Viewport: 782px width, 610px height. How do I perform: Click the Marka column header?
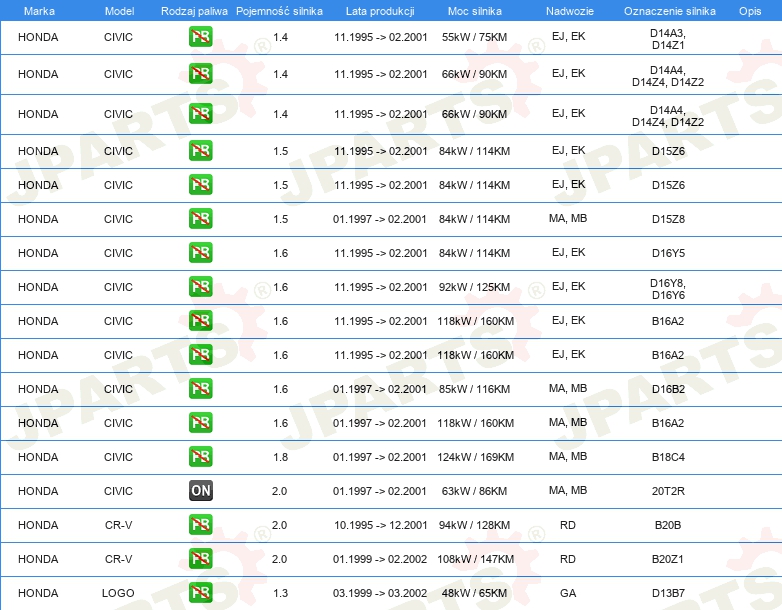coord(39,11)
